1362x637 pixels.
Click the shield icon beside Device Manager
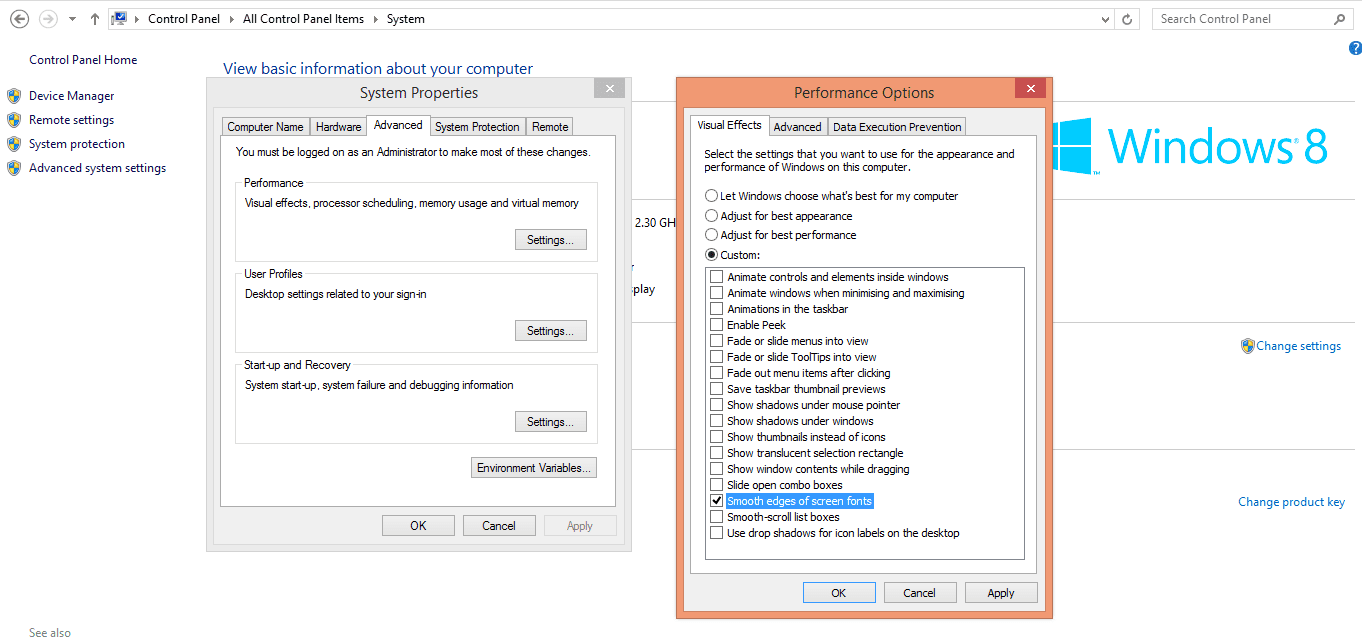(x=14, y=96)
